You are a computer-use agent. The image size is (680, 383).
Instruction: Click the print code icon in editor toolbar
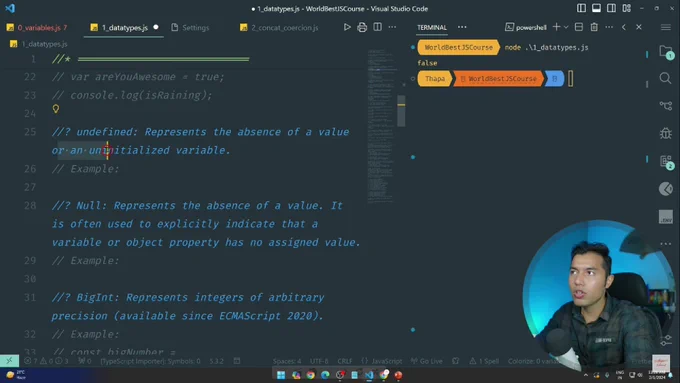click(x=362, y=27)
